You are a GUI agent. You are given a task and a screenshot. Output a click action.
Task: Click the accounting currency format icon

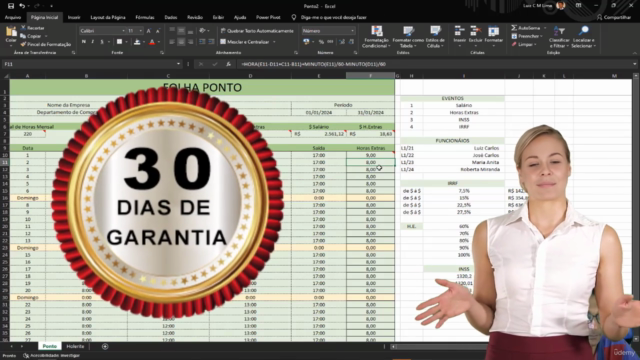pos(306,42)
